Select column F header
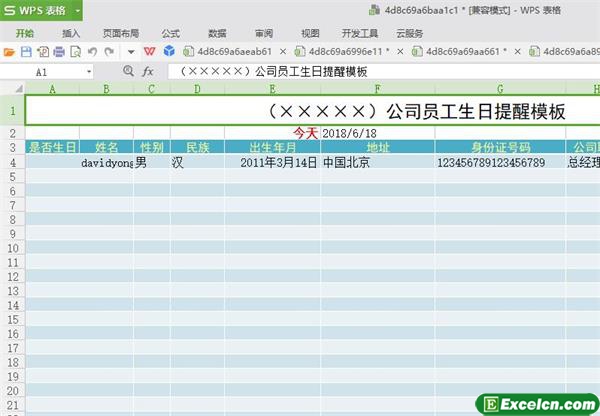The height and width of the screenshot is (416, 600). click(378, 89)
